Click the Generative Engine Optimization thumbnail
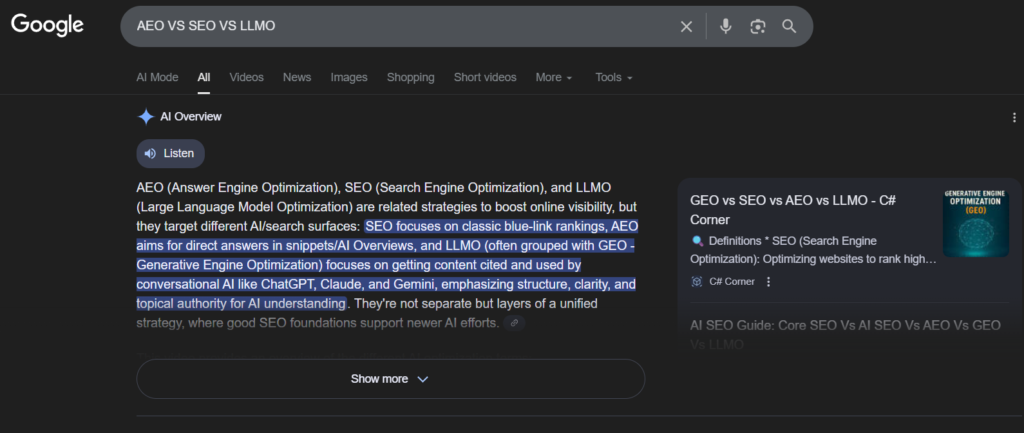1024x433 pixels. (x=976, y=223)
